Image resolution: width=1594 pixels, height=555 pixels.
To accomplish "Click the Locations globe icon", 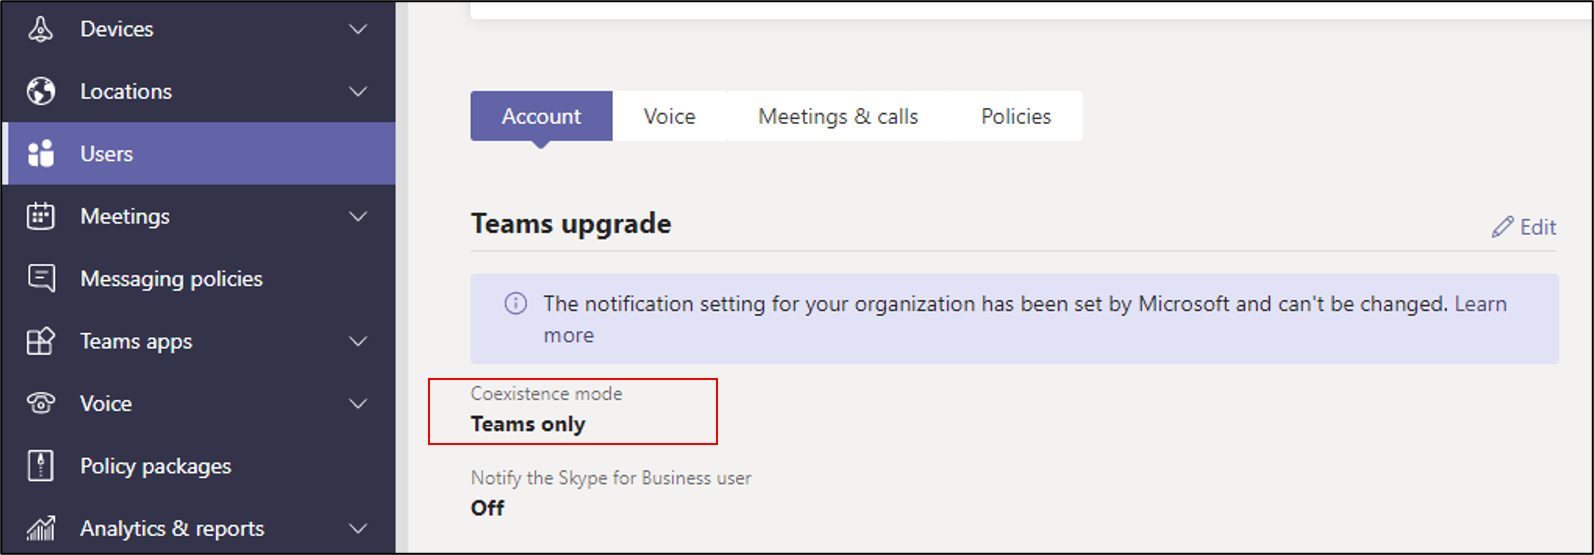I will [x=40, y=91].
